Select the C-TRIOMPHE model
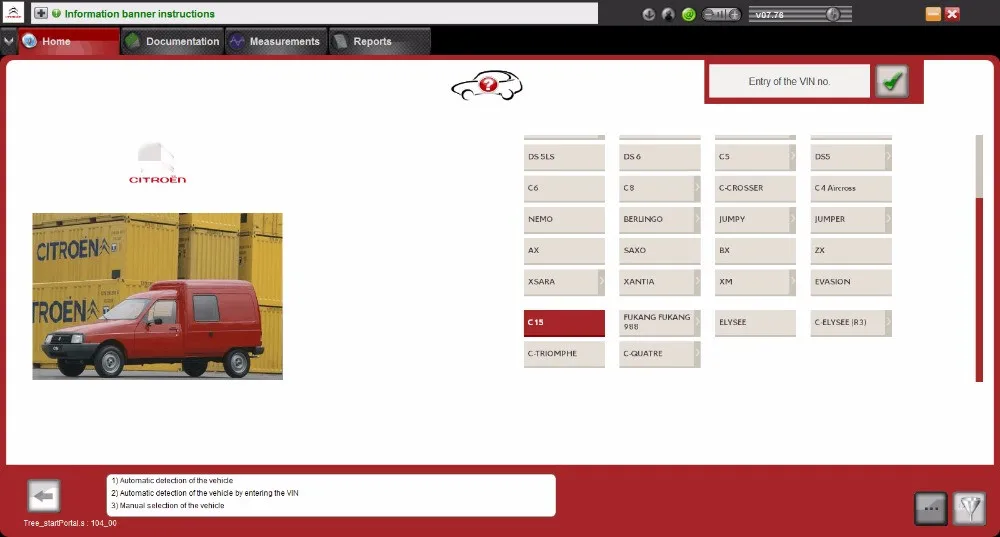This screenshot has width=1000, height=537. pyautogui.click(x=564, y=354)
